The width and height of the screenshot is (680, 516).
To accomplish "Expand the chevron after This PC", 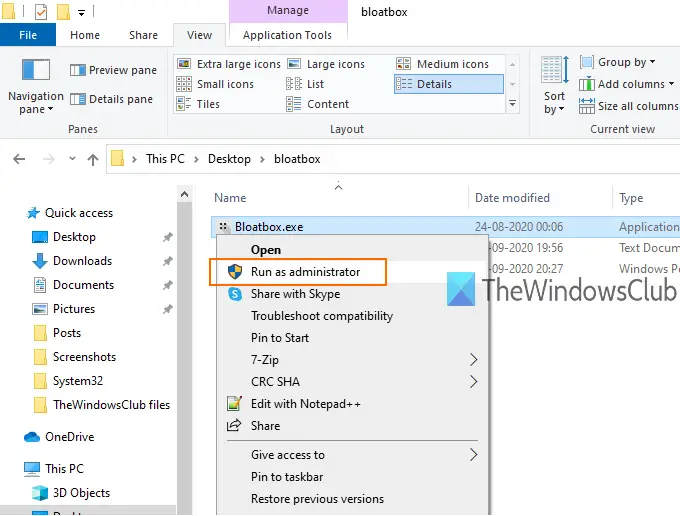I will click(196, 160).
